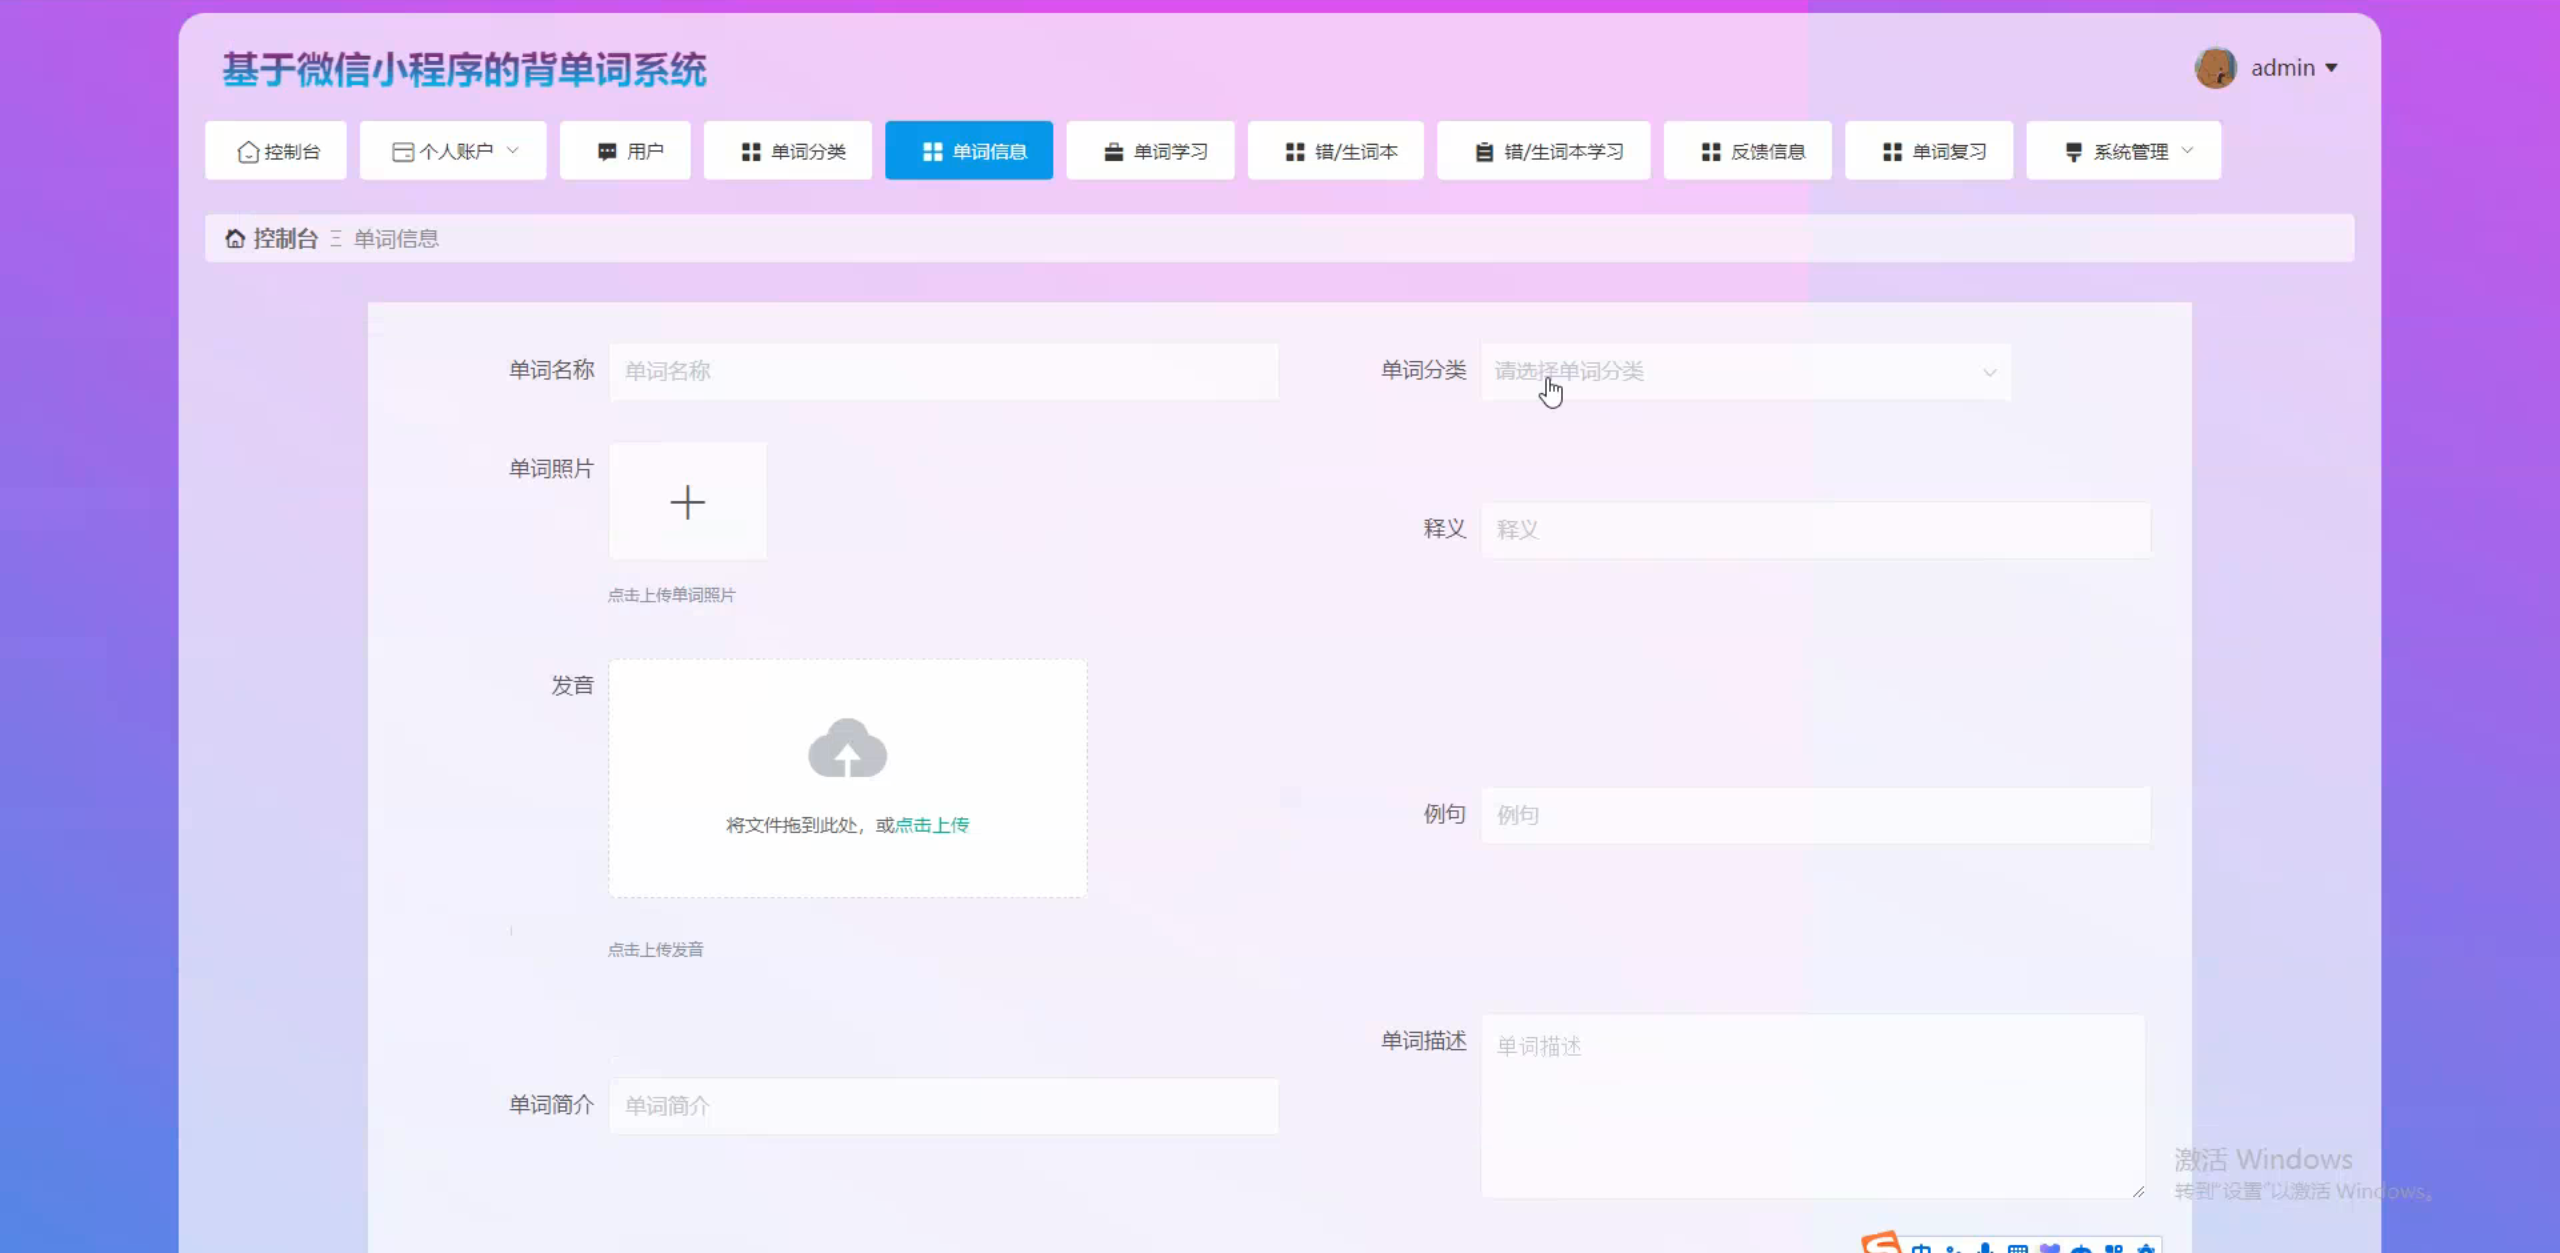
Task: Open the admin user dropdown arrow
Action: 2331,68
